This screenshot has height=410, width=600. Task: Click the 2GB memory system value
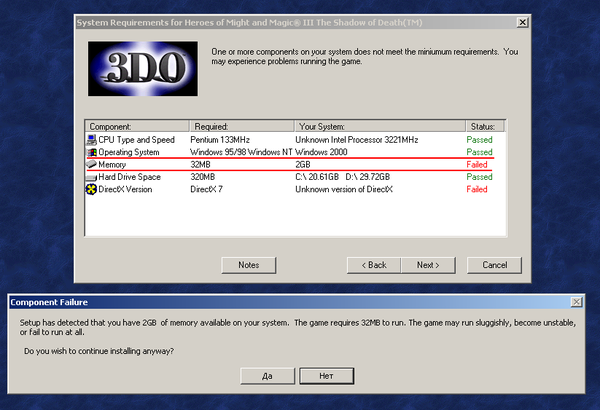point(303,165)
